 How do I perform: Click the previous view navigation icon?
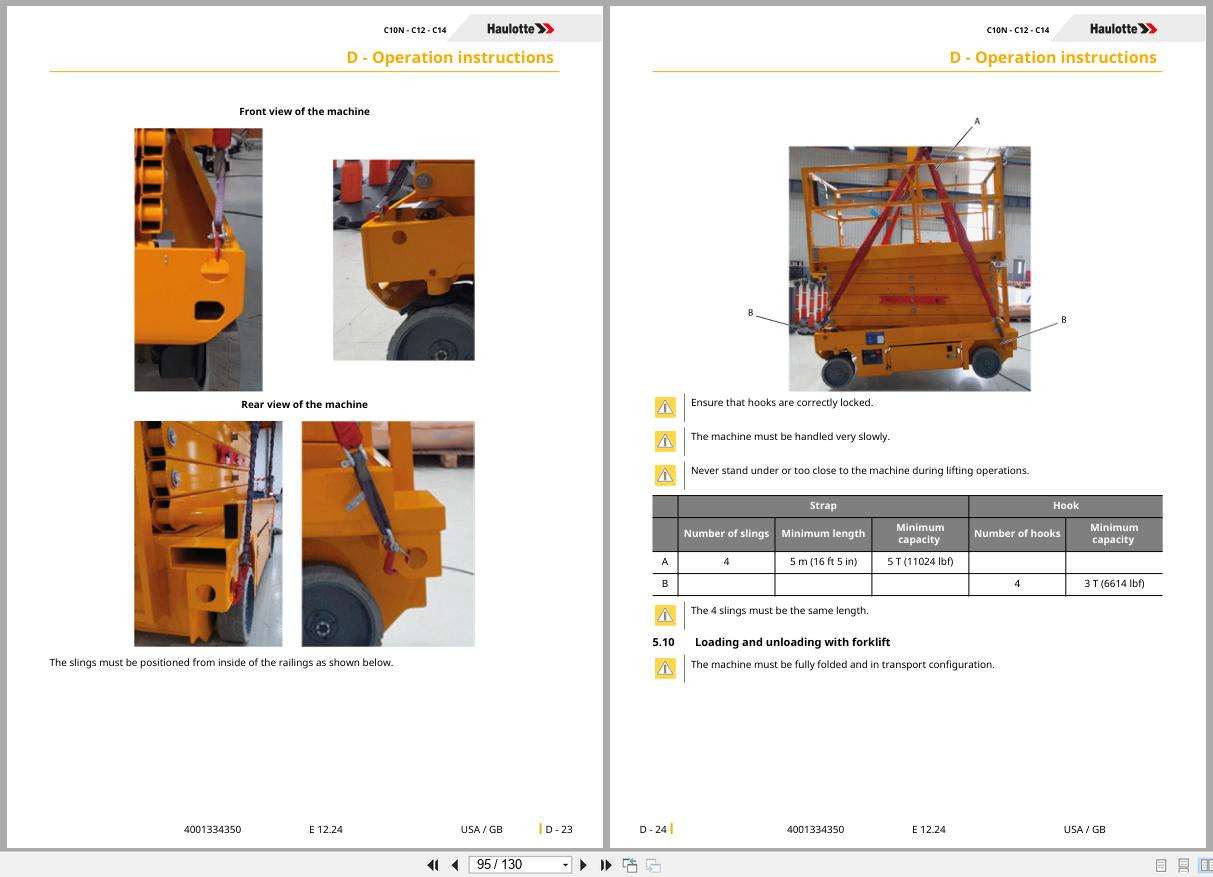click(630, 865)
